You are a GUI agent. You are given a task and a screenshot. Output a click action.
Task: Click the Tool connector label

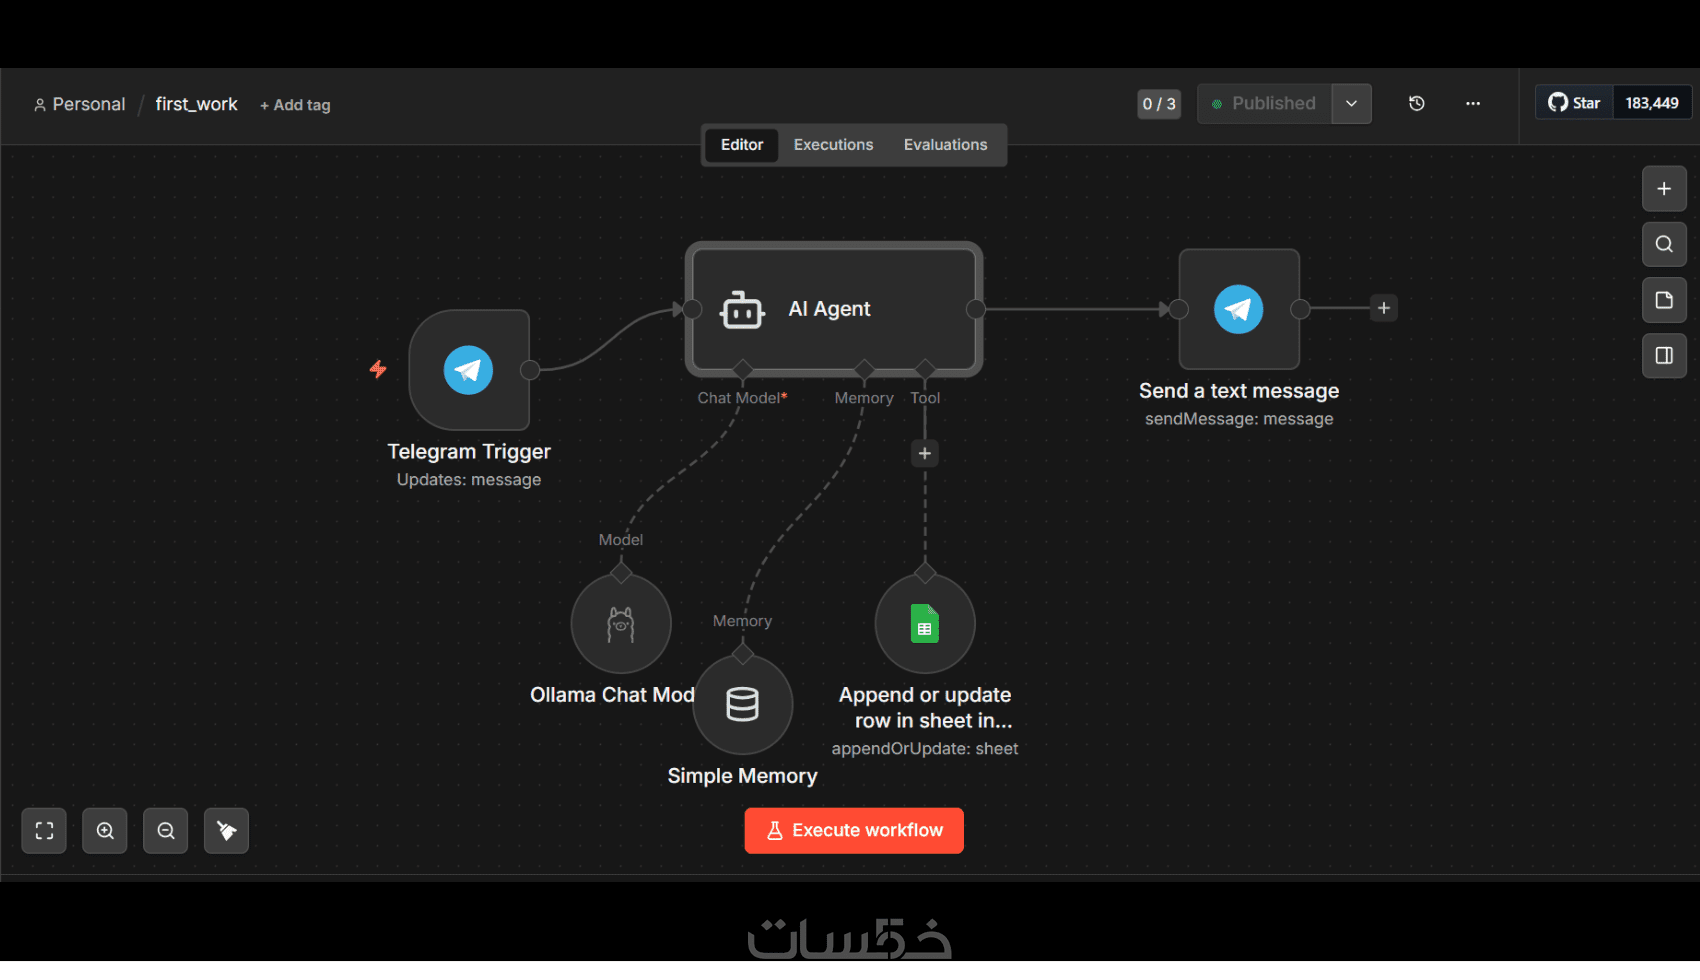point(925,398)
